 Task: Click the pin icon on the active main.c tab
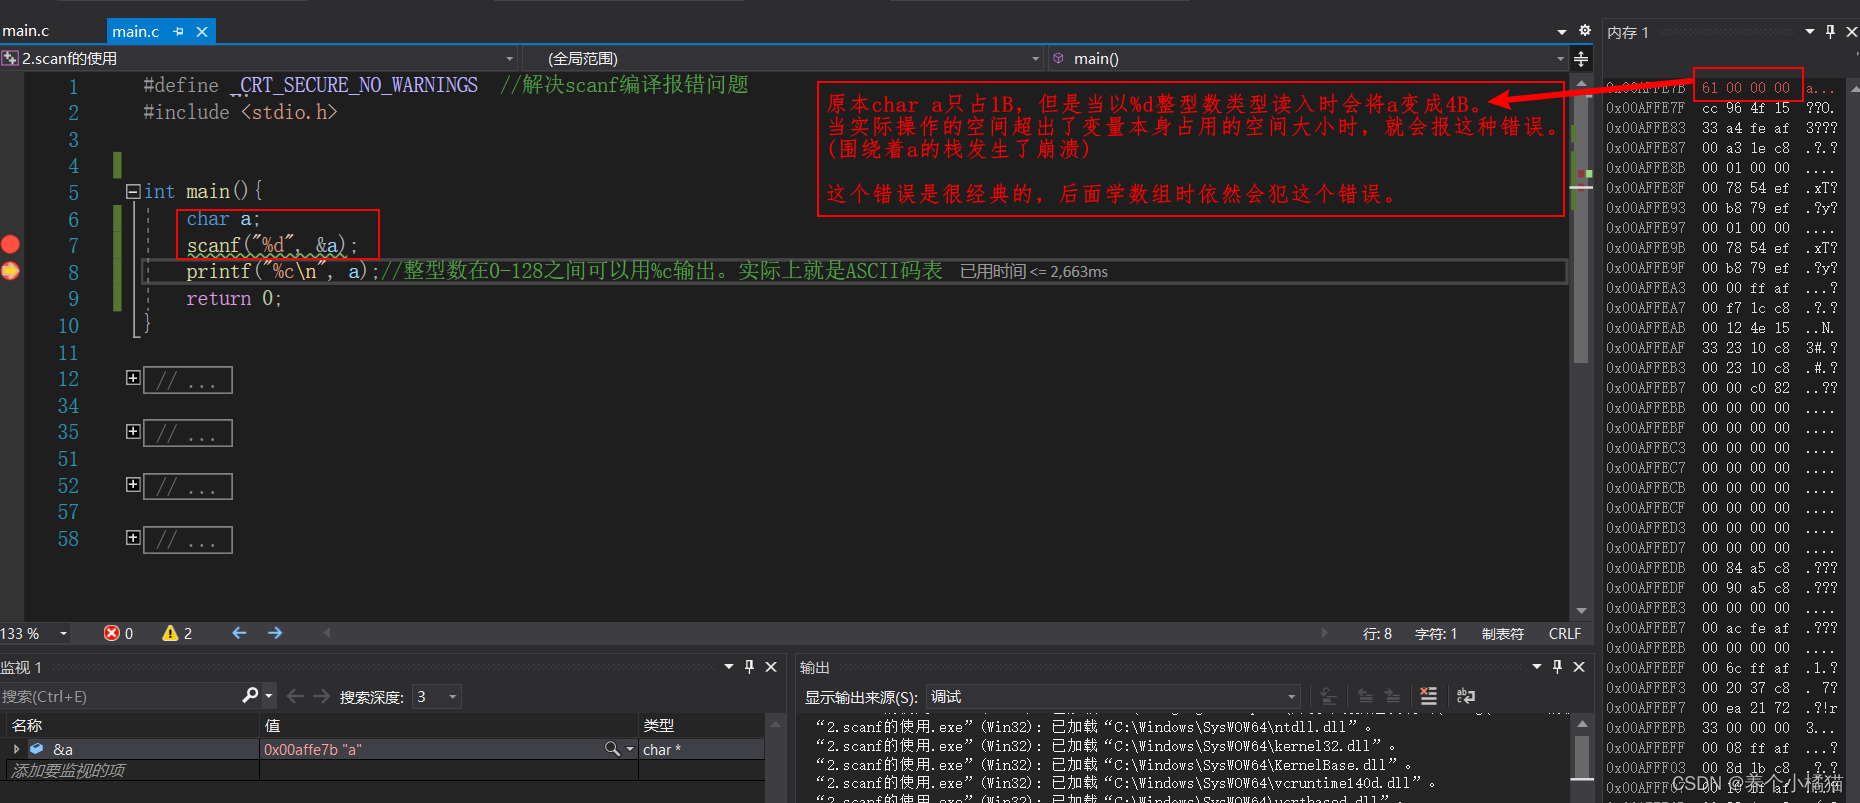click(178, 32)
